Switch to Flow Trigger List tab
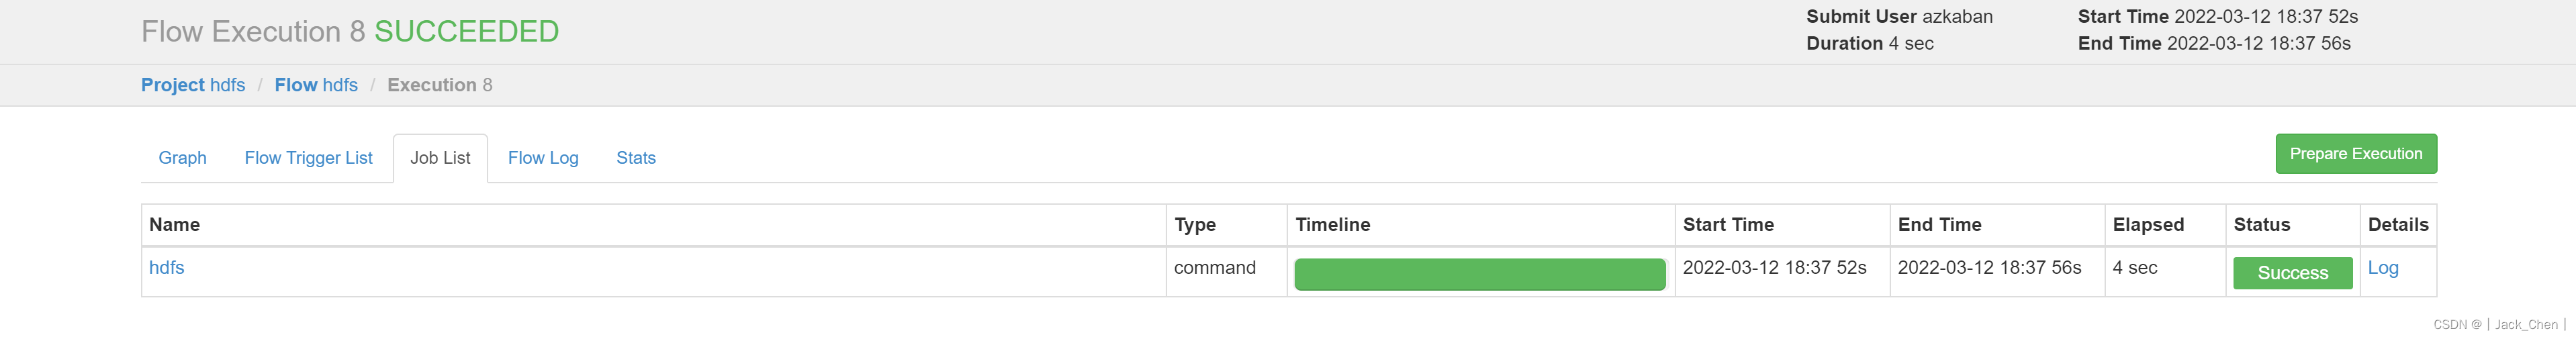Screen dimensions: 2576x337 308,158
